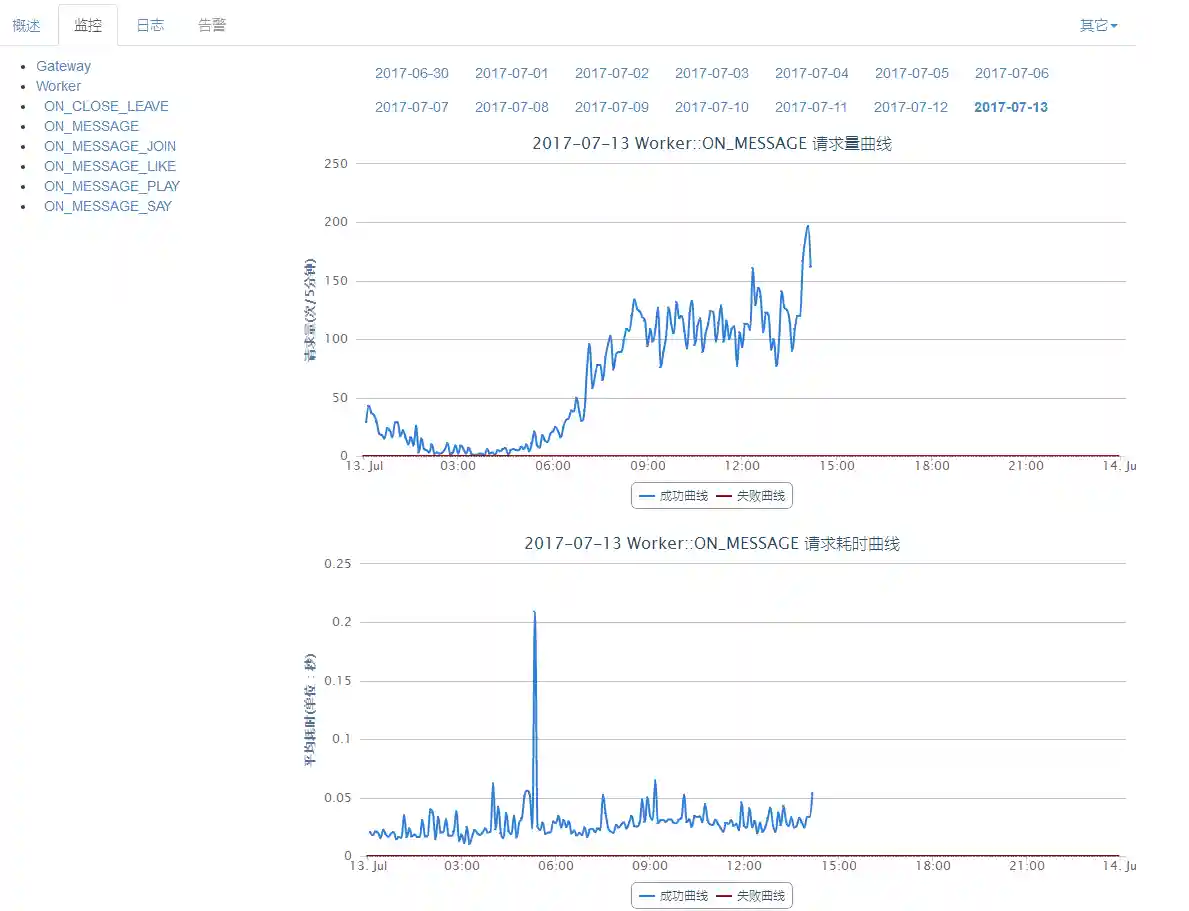The height and width of the screenshot is (911, 1189).
Task: Open the Gateway link in sidebar
Action: (64, 66)
